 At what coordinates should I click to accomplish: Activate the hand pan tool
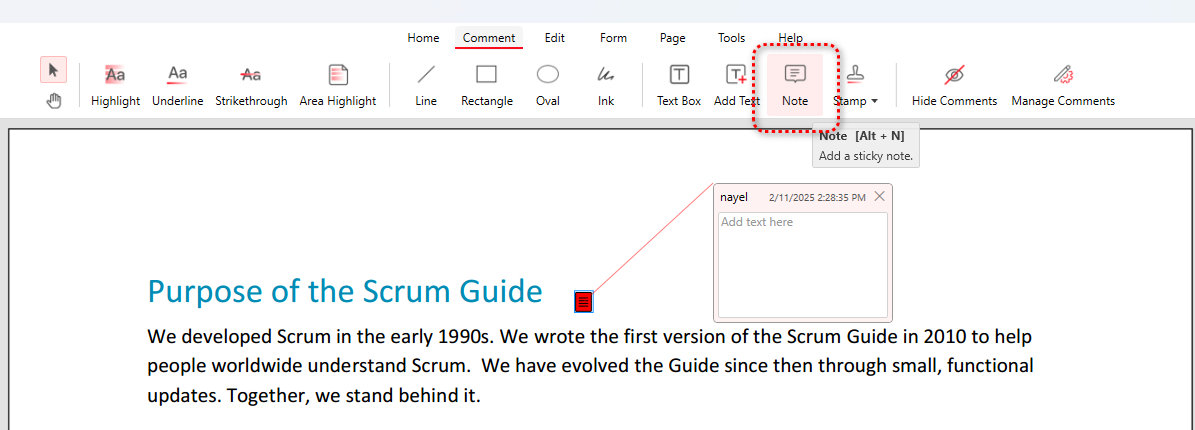[53, 100]
